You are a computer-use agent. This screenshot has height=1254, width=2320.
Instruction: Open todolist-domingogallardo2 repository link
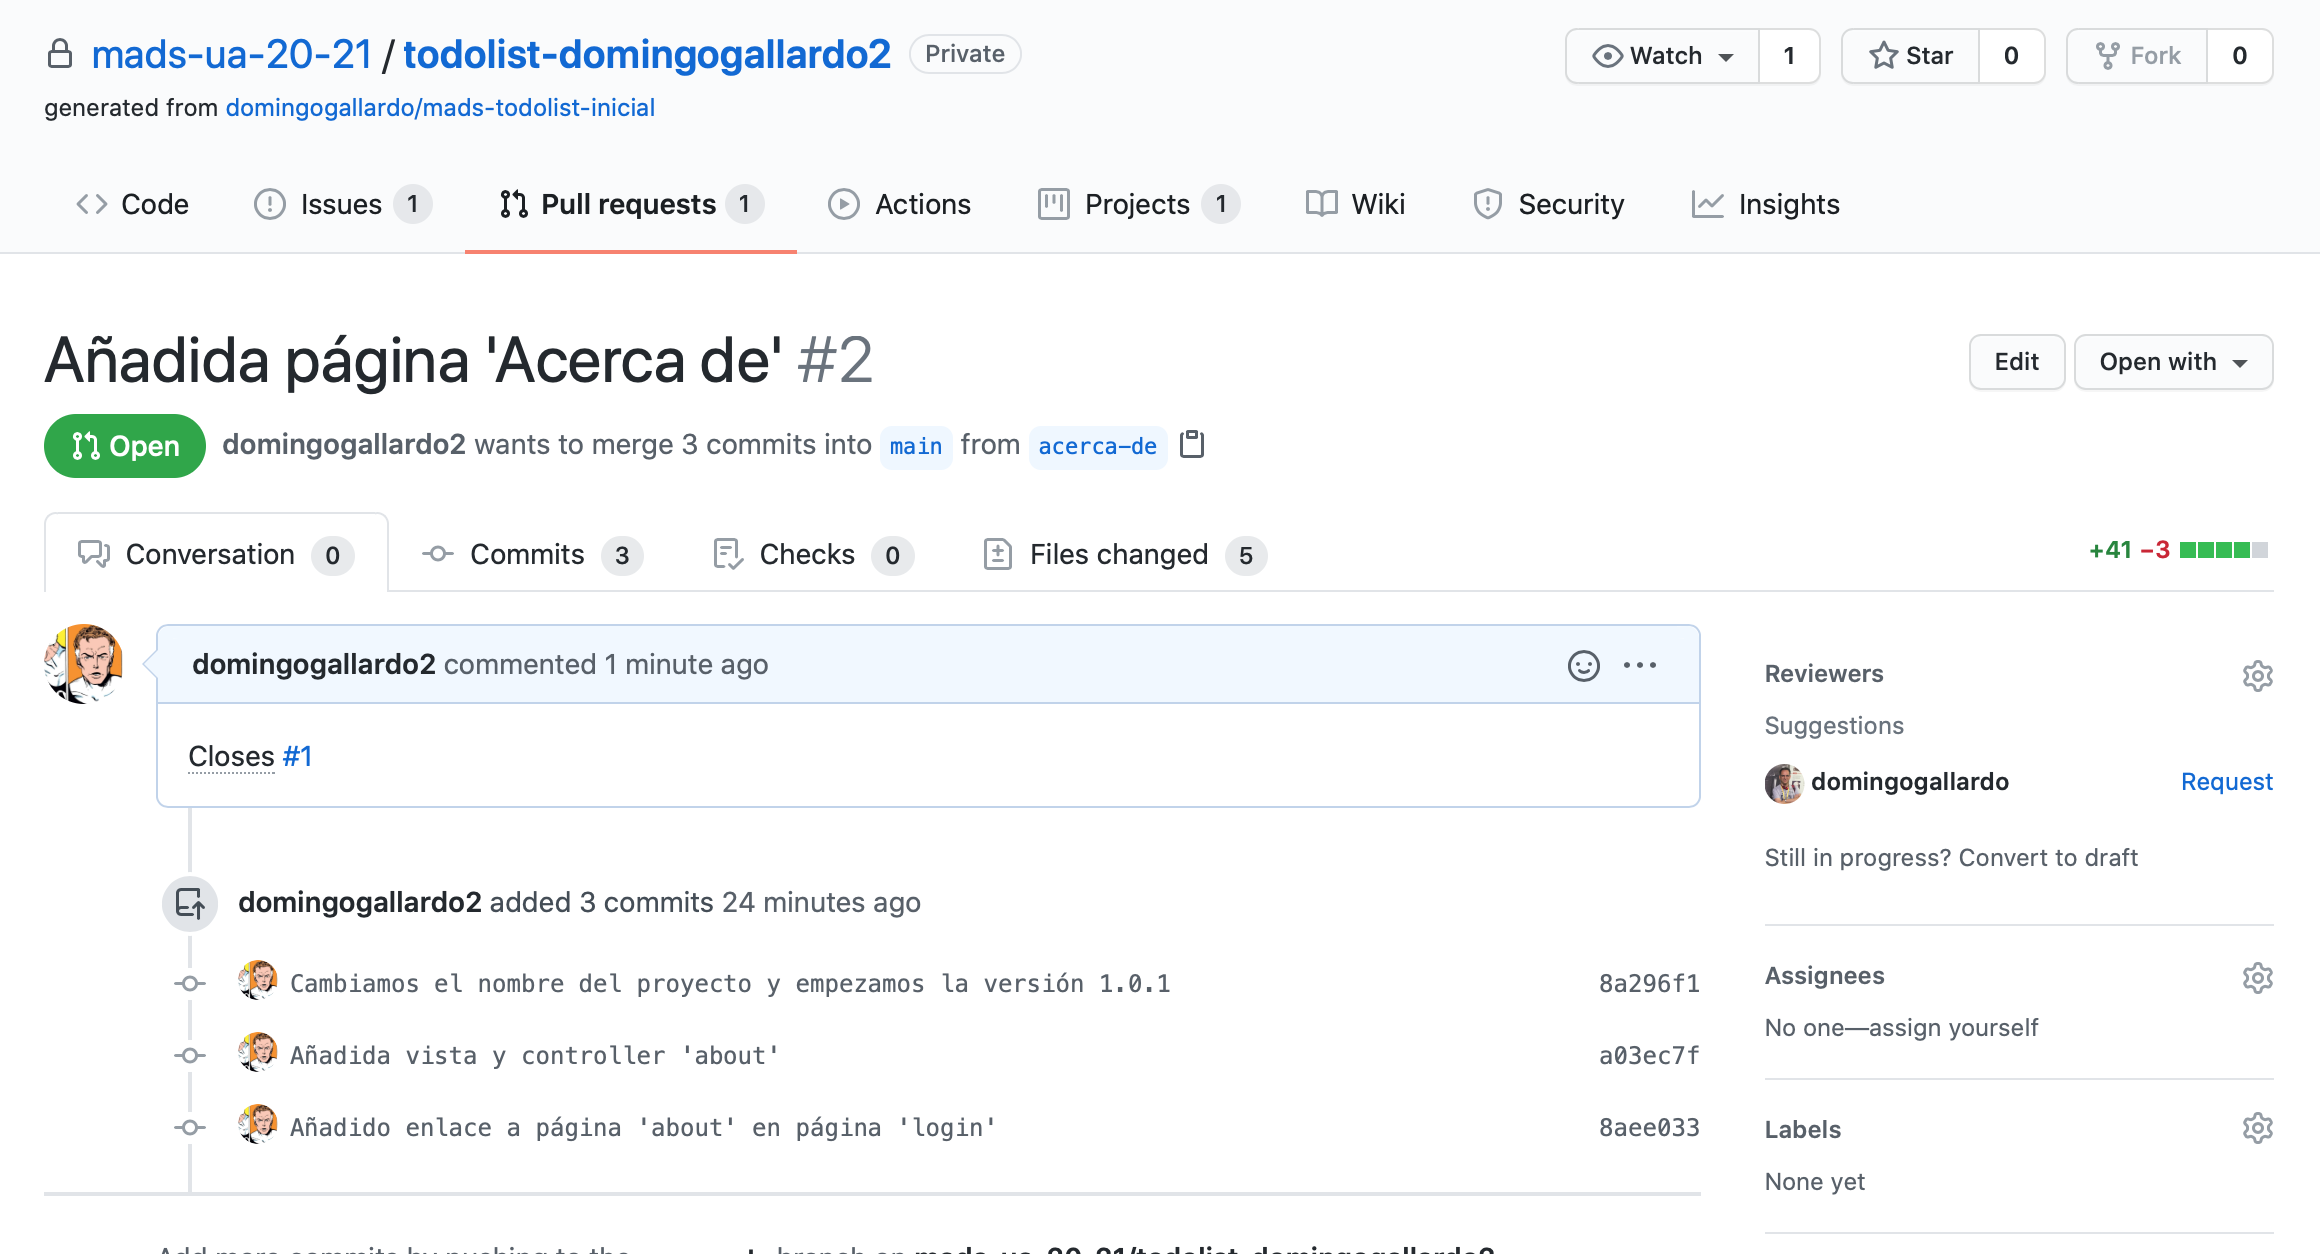point(647,54)
